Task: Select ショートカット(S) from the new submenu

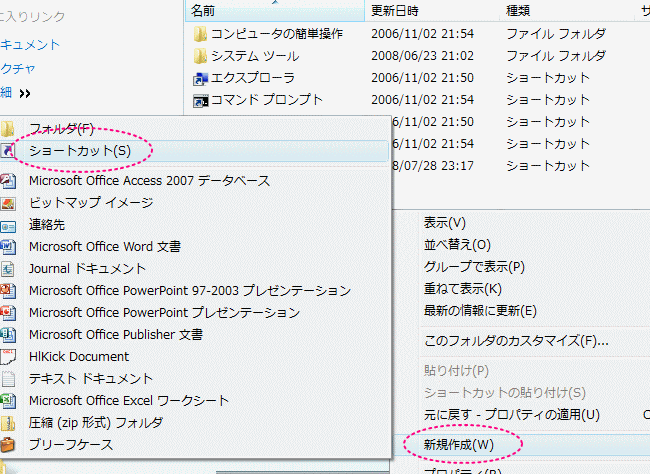Action: click(80, 150)
